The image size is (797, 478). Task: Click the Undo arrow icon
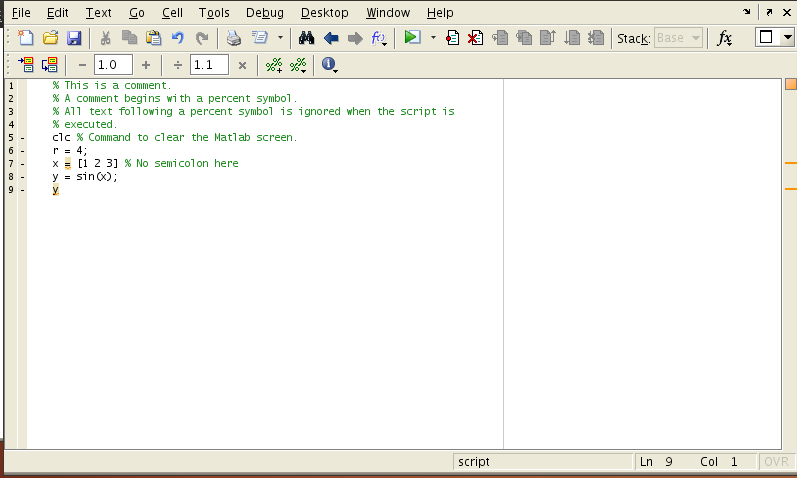(178, 38)
